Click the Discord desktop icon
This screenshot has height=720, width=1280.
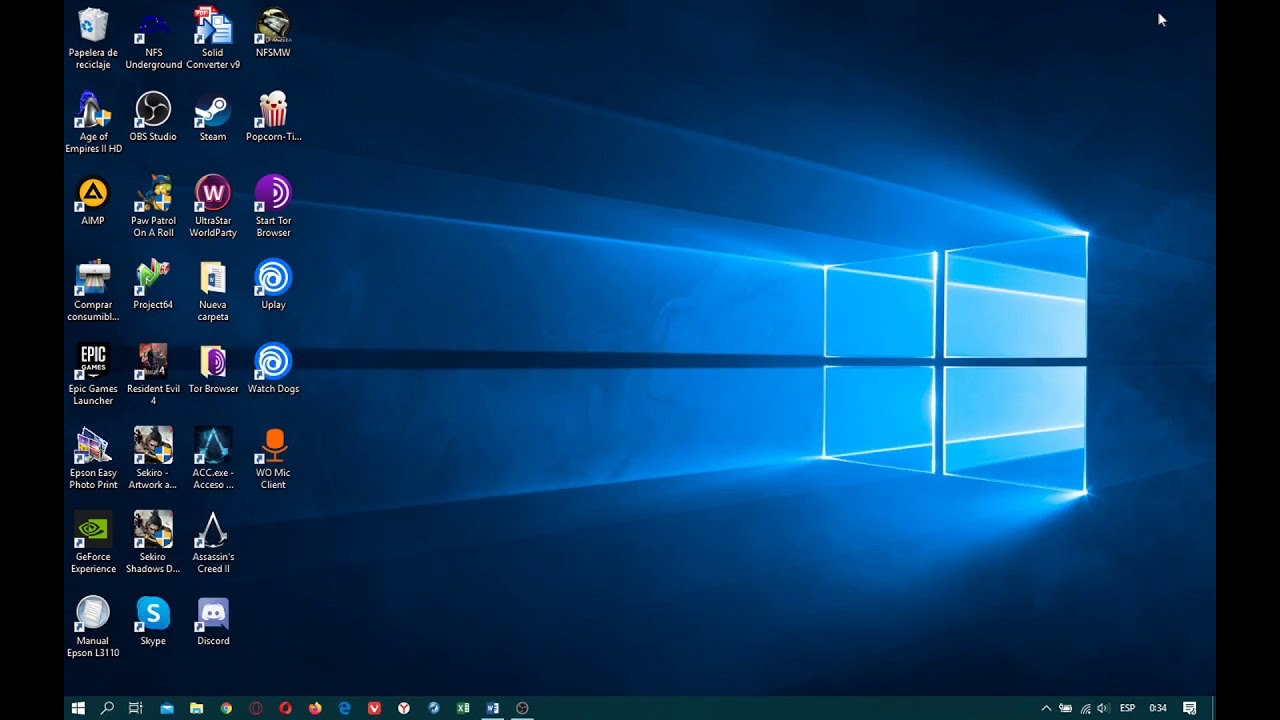point(213,622)
